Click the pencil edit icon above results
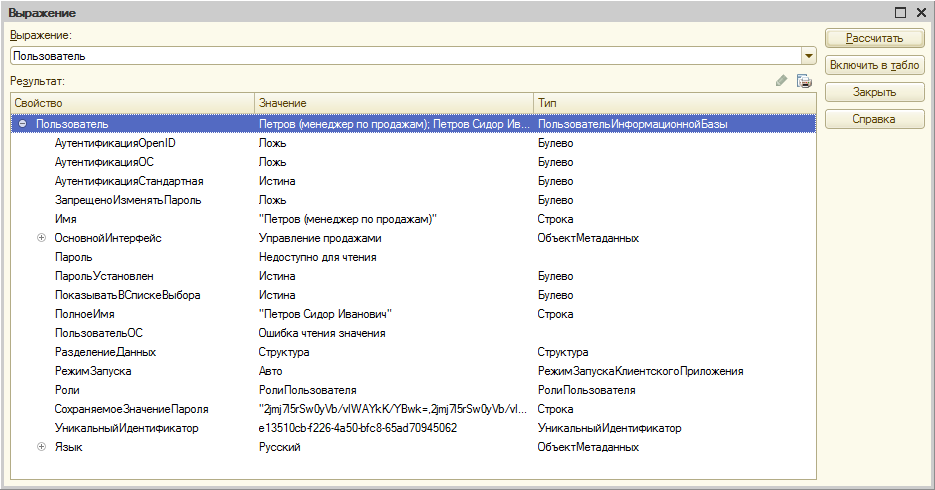The height and width of the screenshot is (490, 935). click(782, 81)
